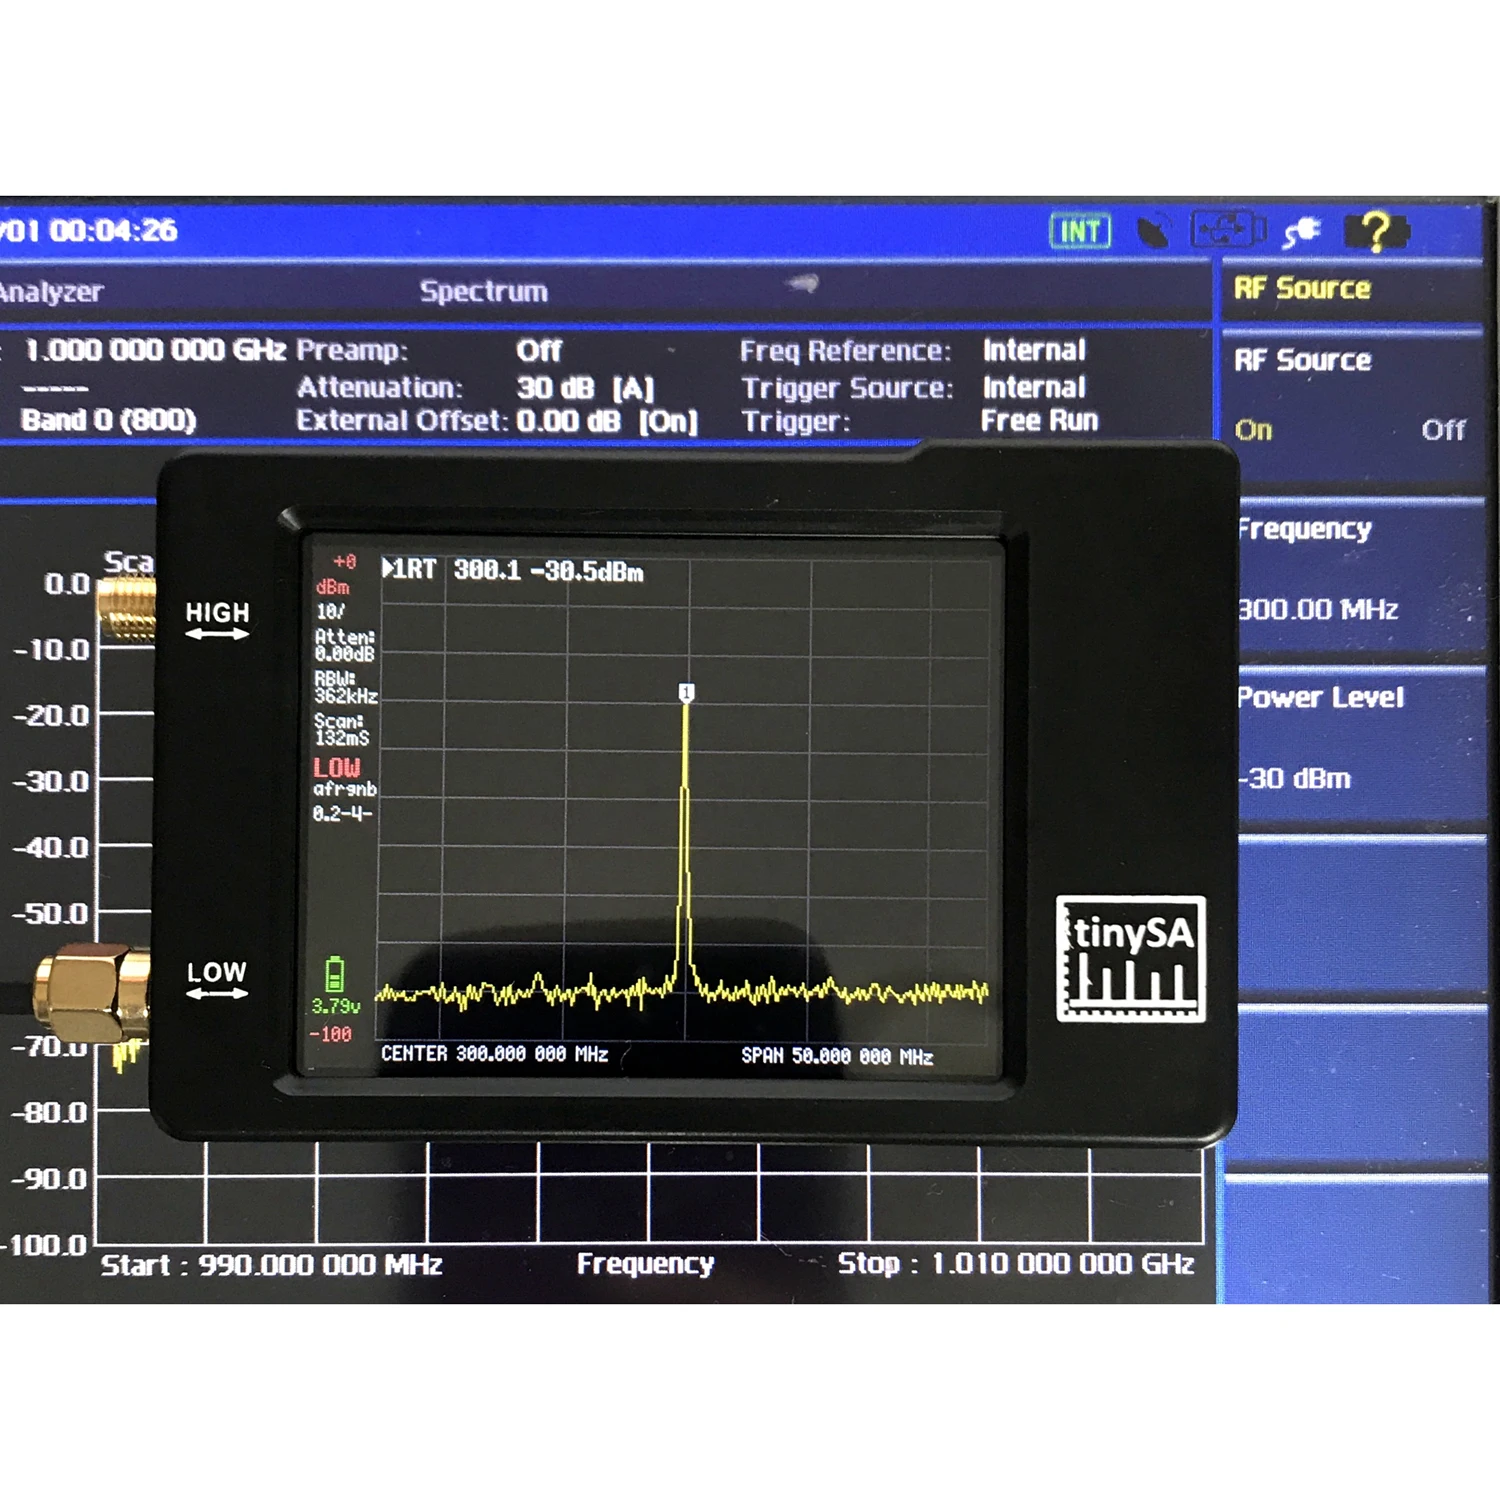Open the yellow Help question mark icon
This screenshot has width=1500, height=1500.
1376,228
